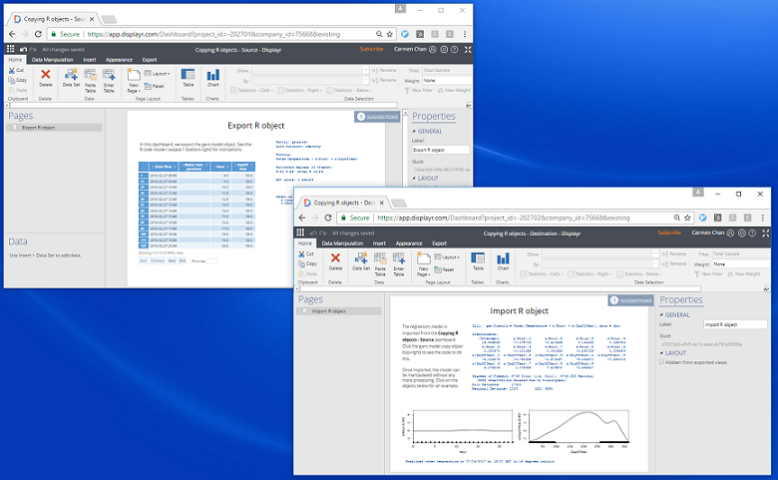
Task: Open Insert tab in Source window
Action: 89,60
